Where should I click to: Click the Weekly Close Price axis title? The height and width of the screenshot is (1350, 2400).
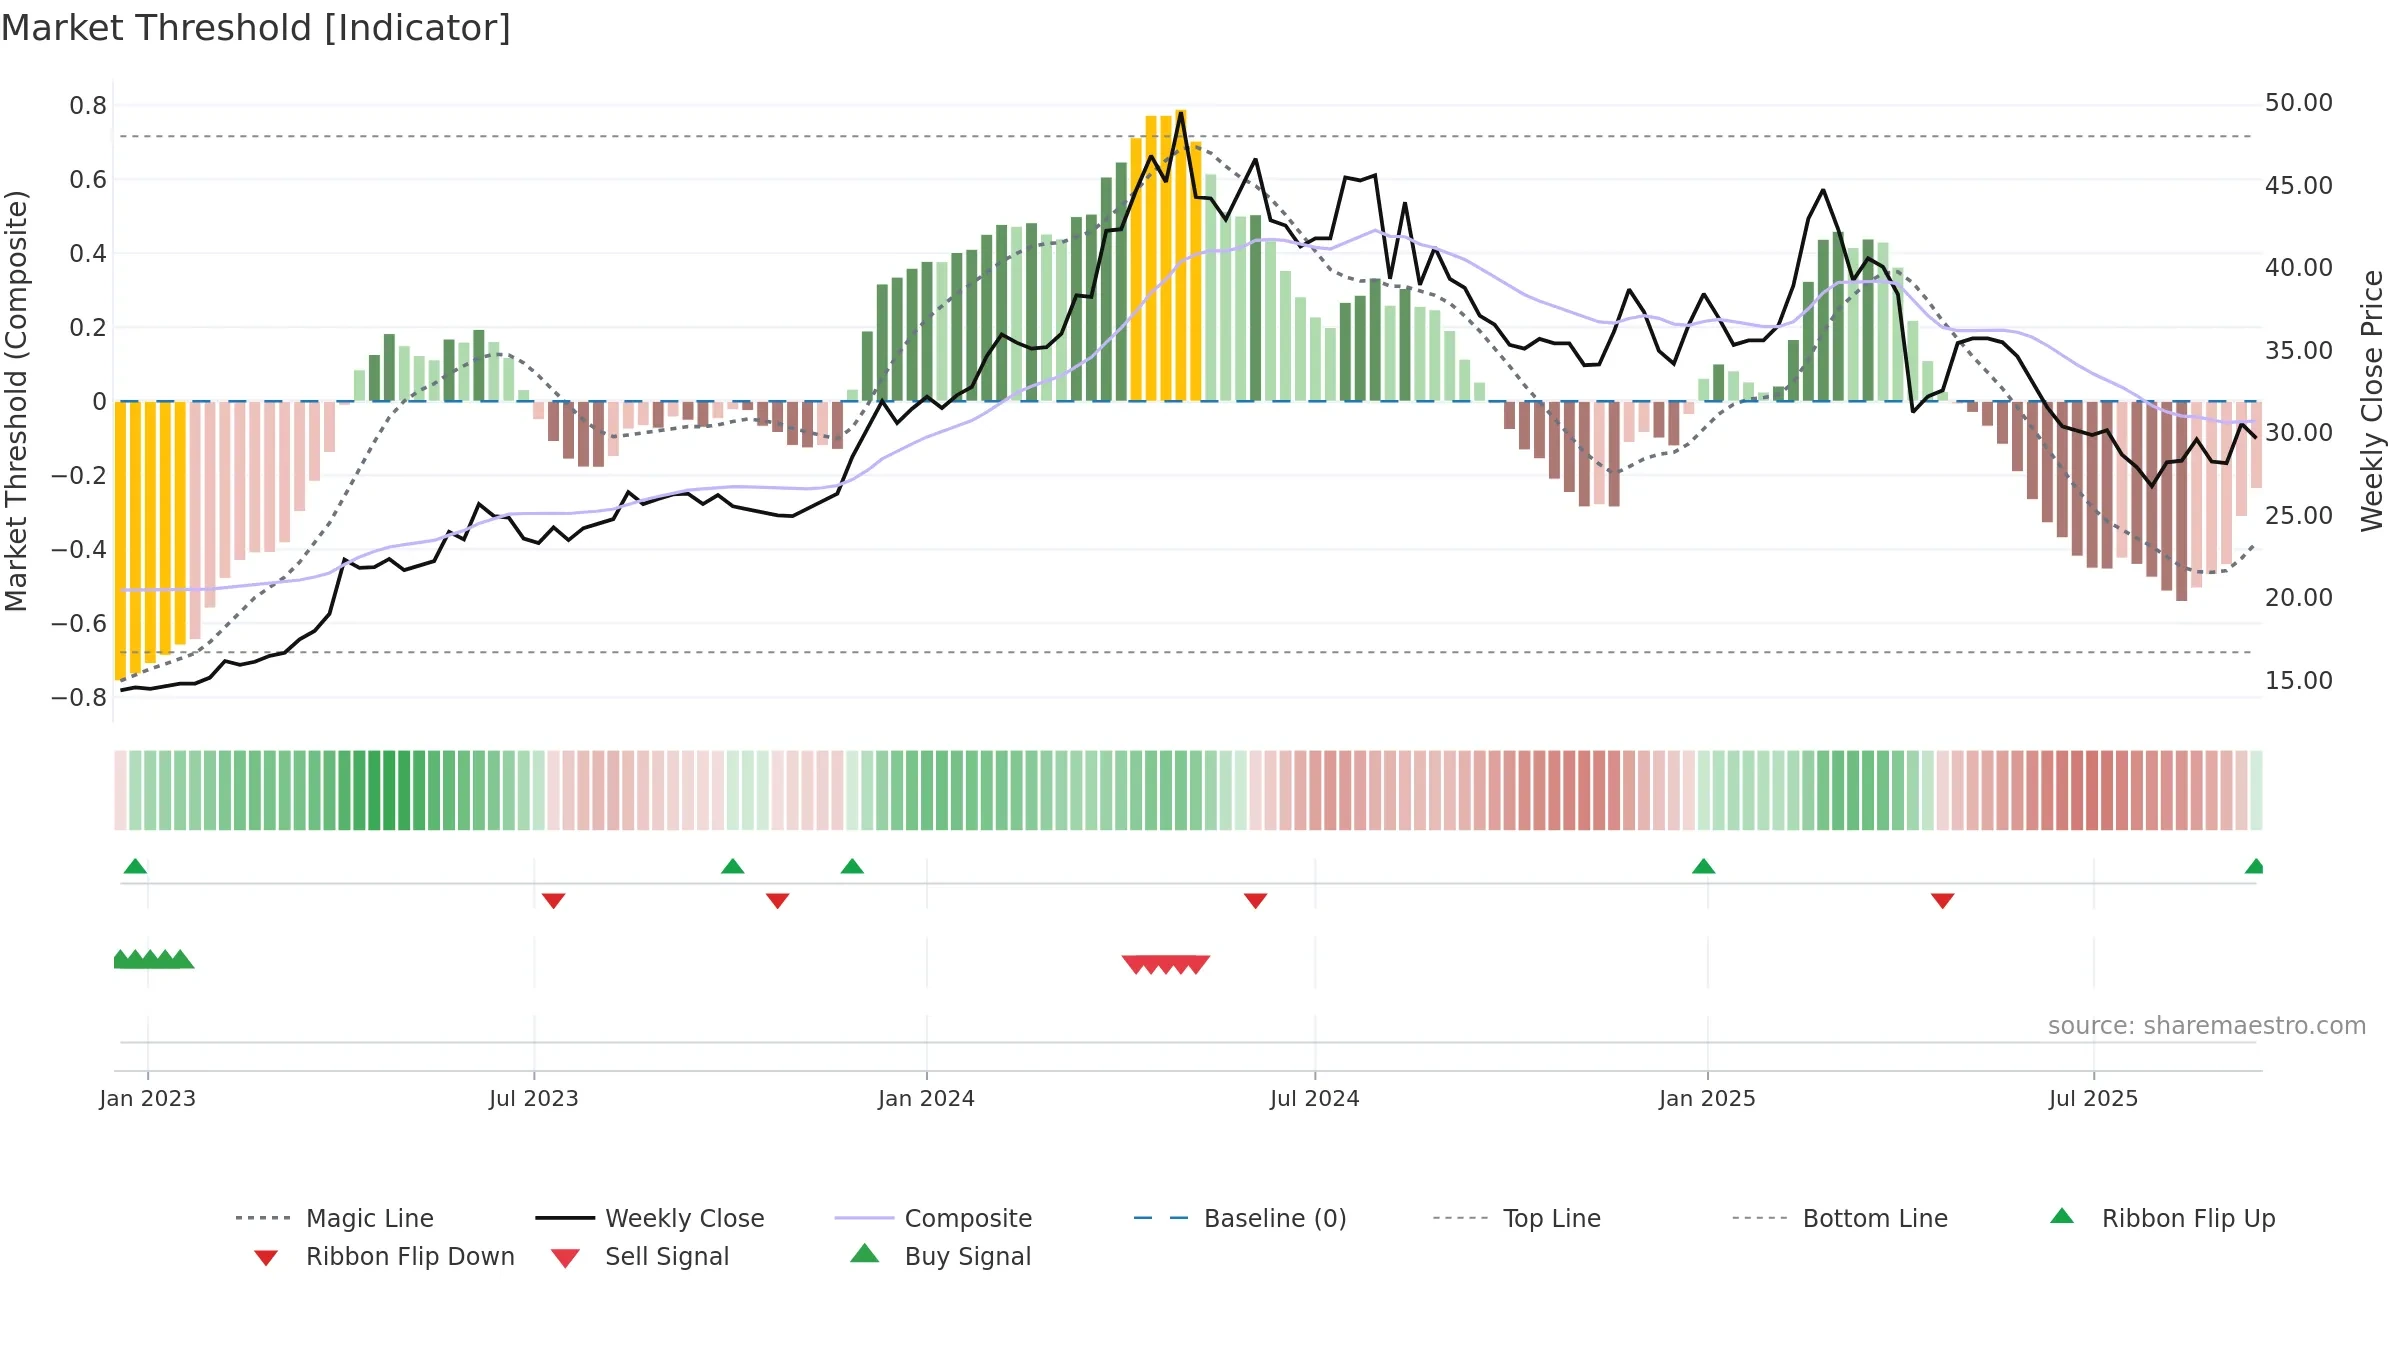(2372, 401)
